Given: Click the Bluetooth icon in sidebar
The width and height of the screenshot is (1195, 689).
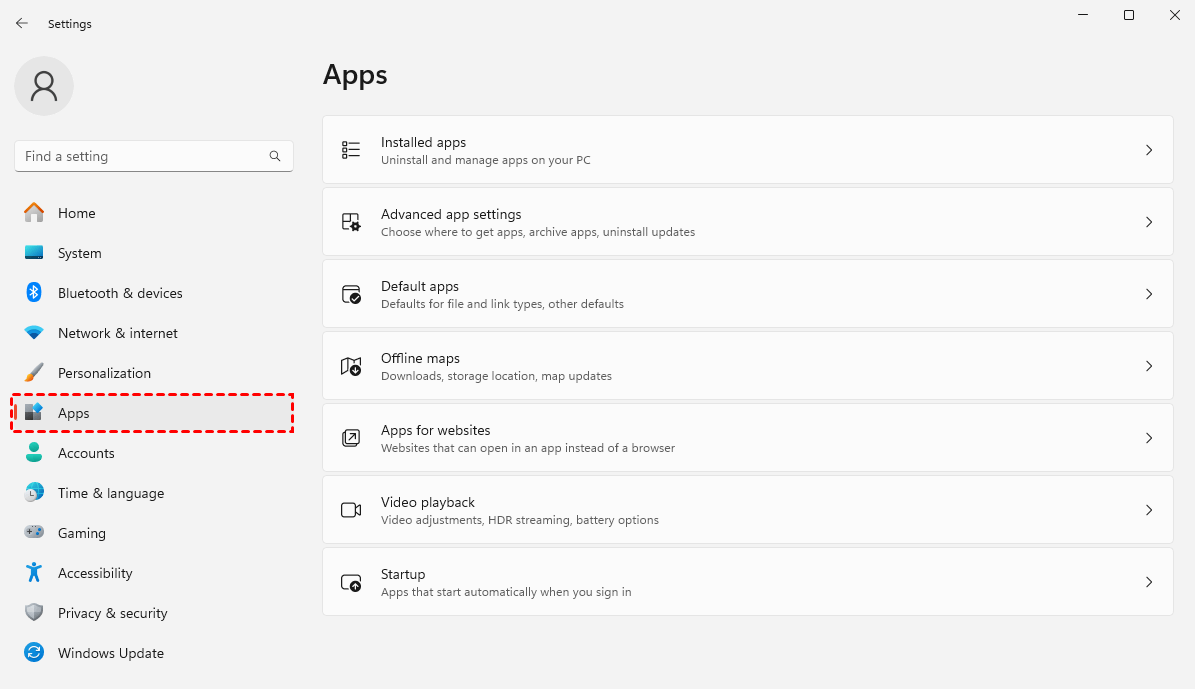Looking at the screenshot, I should tap(34, 293).
